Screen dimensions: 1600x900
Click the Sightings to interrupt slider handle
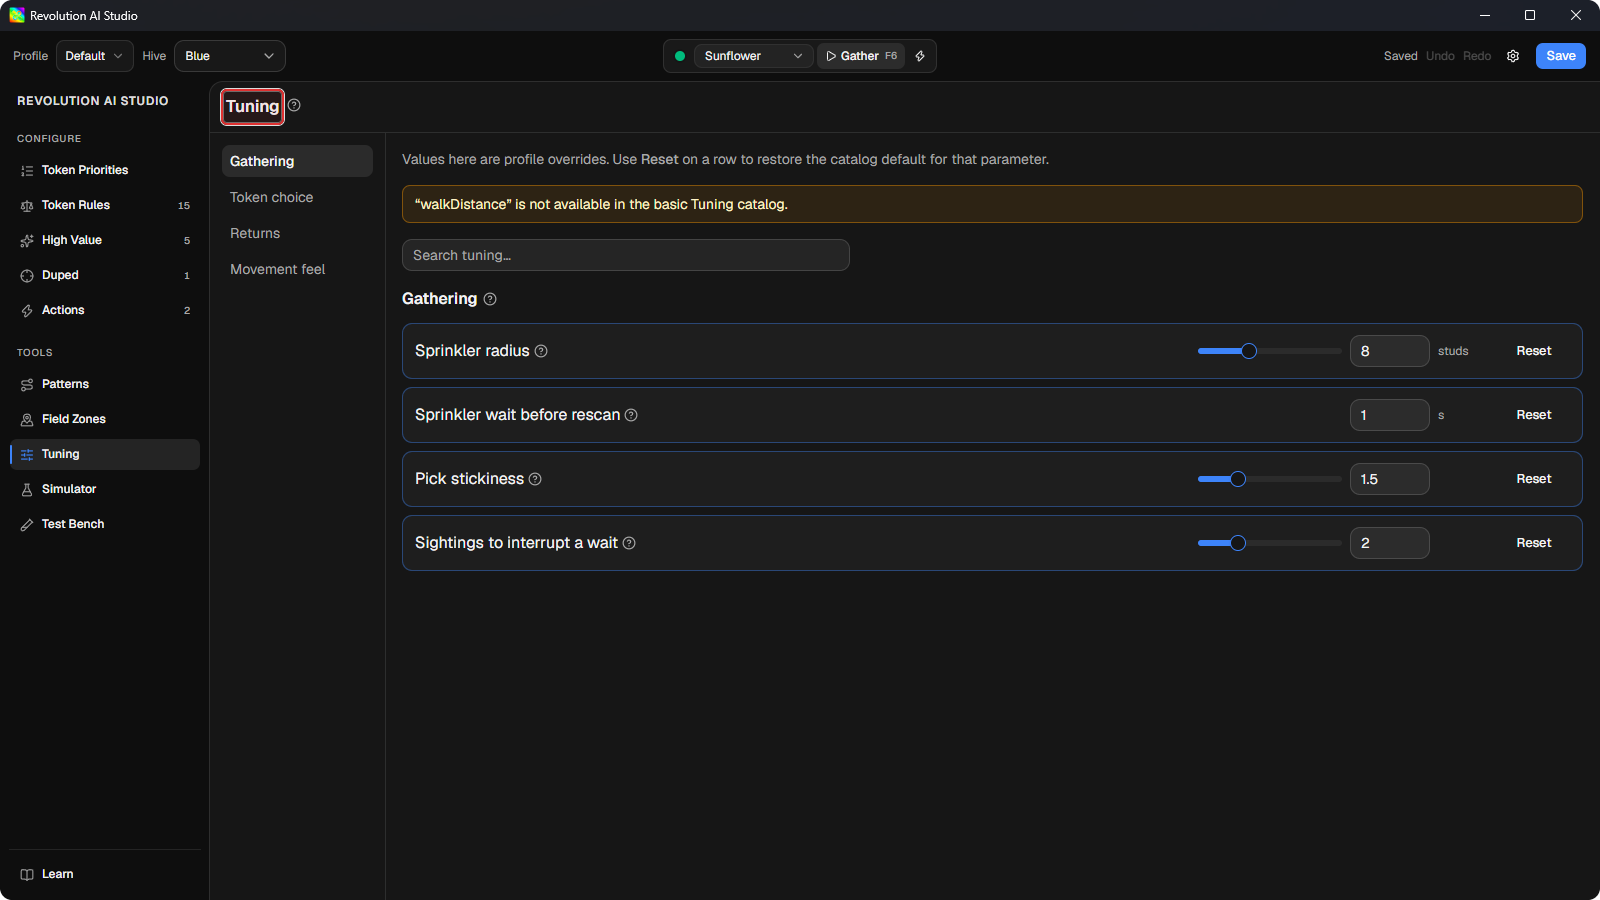click(1238, 543)
